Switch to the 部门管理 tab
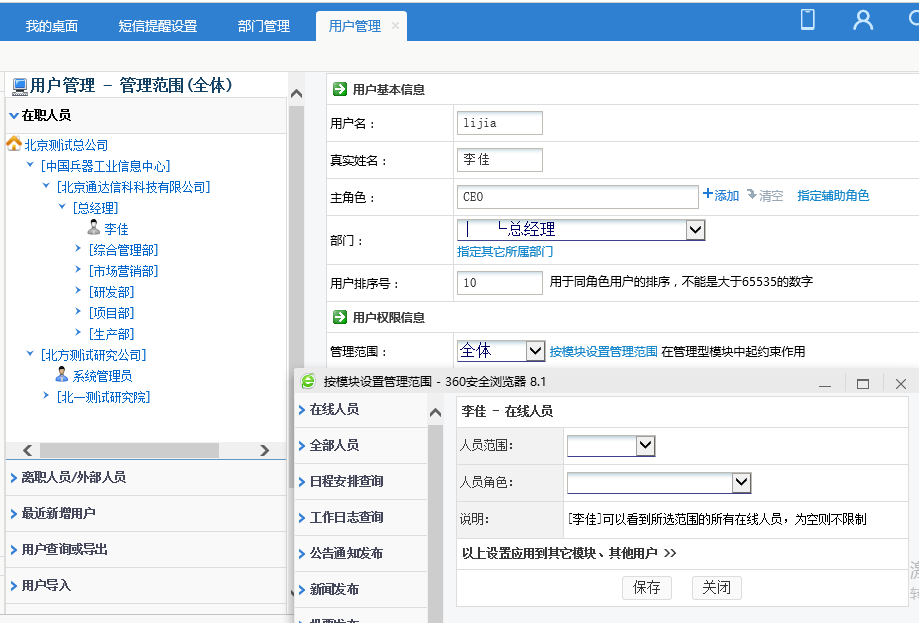The image size is (919, 623). pyautogui.click(x=264, y=26)
